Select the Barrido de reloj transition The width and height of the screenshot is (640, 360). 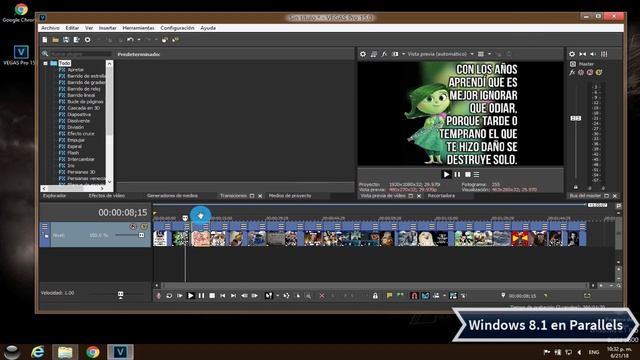click(84, 89)
